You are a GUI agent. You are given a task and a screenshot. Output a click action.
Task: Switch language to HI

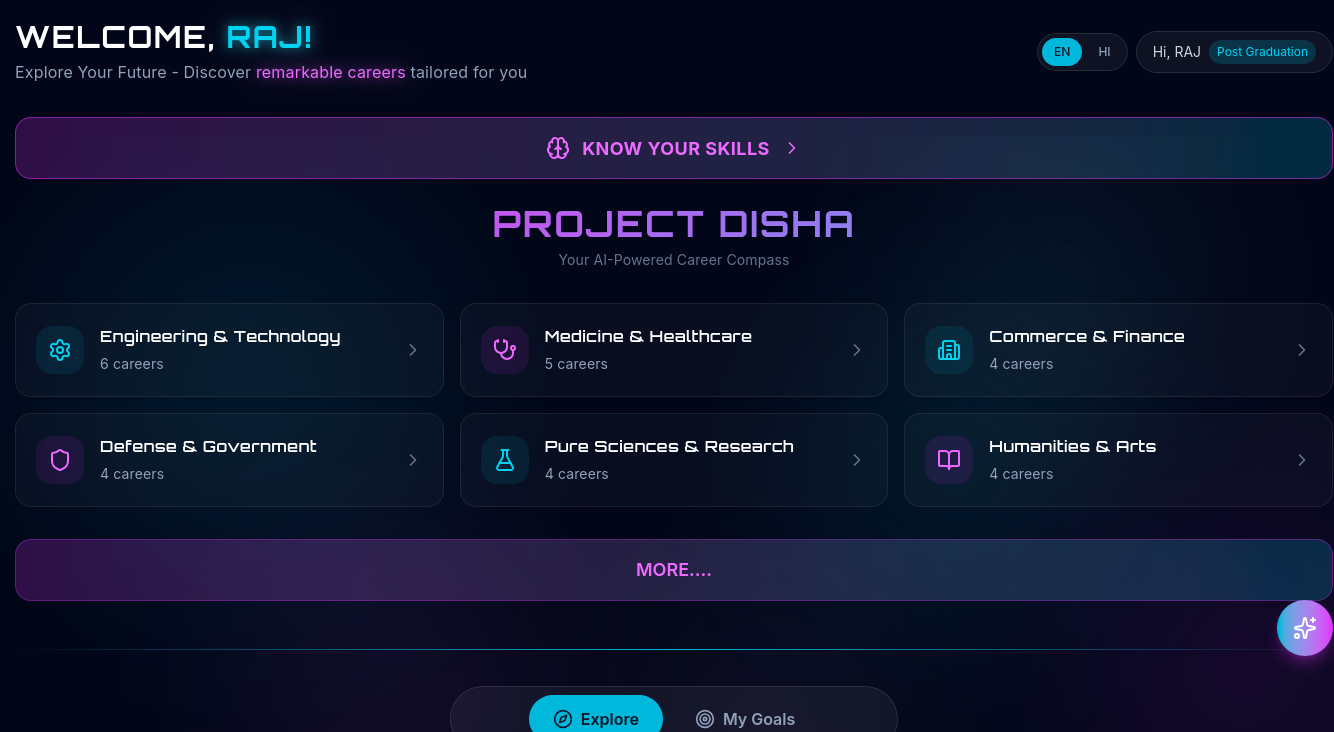coord(1104,52)
